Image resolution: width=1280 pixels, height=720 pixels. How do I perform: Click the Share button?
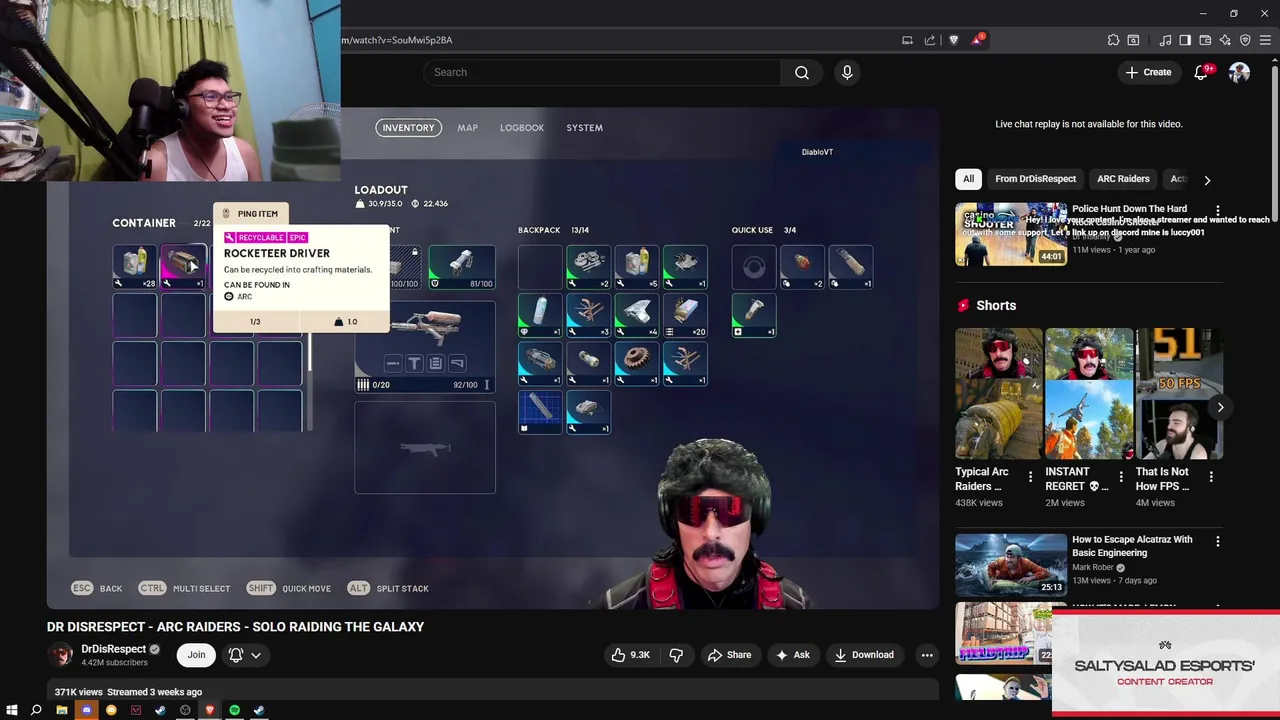[729, 655]
